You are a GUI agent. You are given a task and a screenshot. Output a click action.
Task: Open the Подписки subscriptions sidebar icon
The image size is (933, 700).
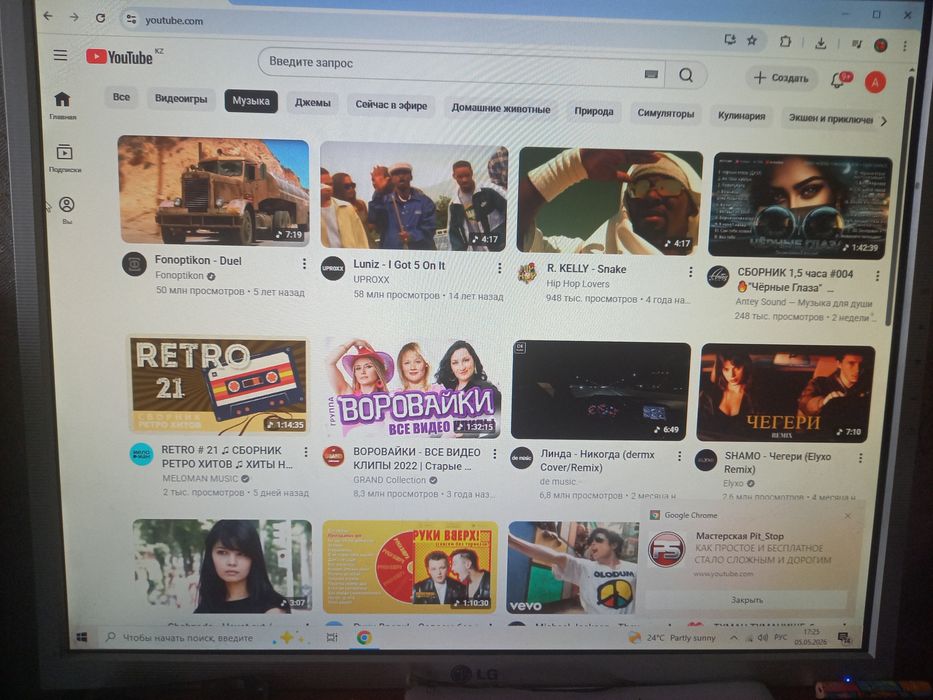pos(64,158)
